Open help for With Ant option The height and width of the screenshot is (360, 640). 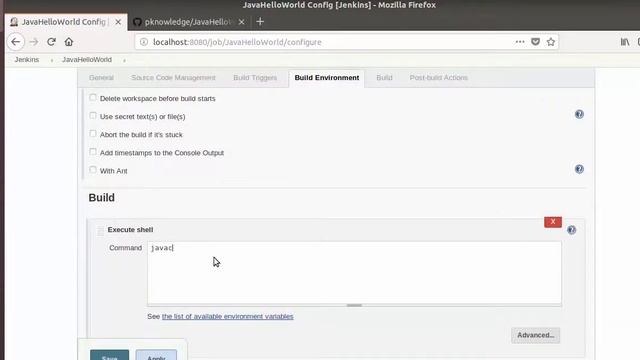579,169
